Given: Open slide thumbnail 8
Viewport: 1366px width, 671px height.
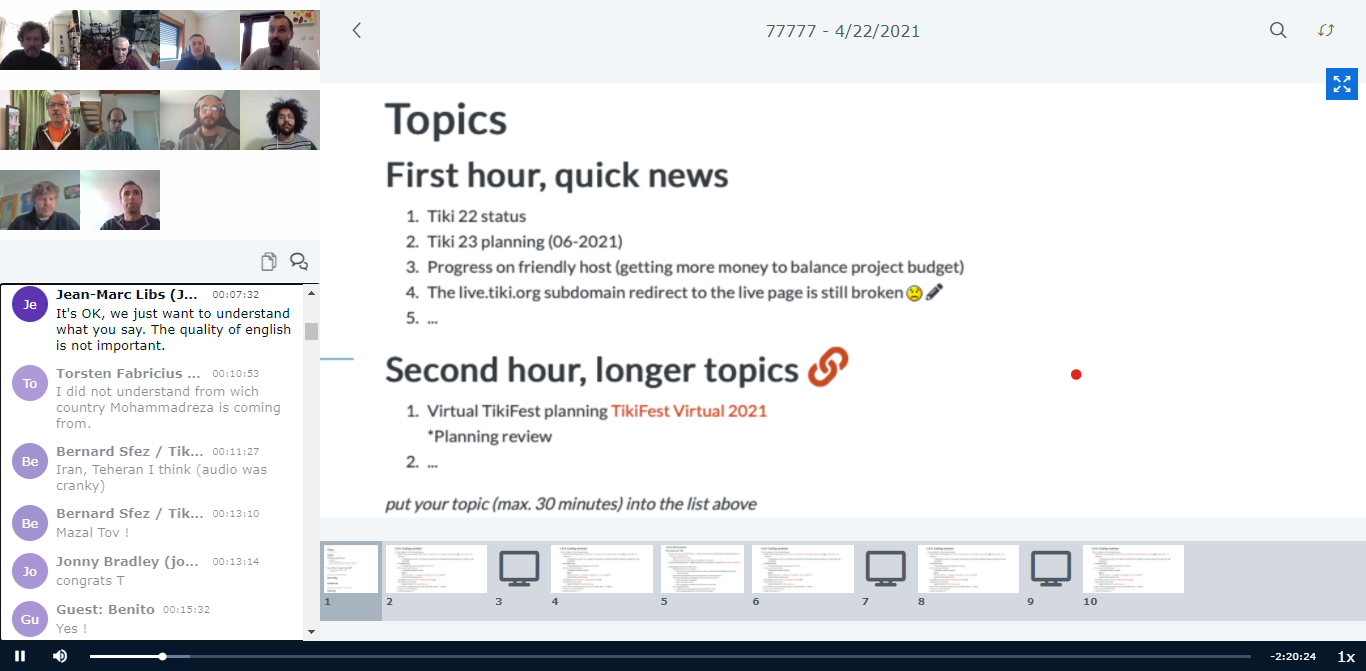Looking at the screenshot, I should 968,569.
